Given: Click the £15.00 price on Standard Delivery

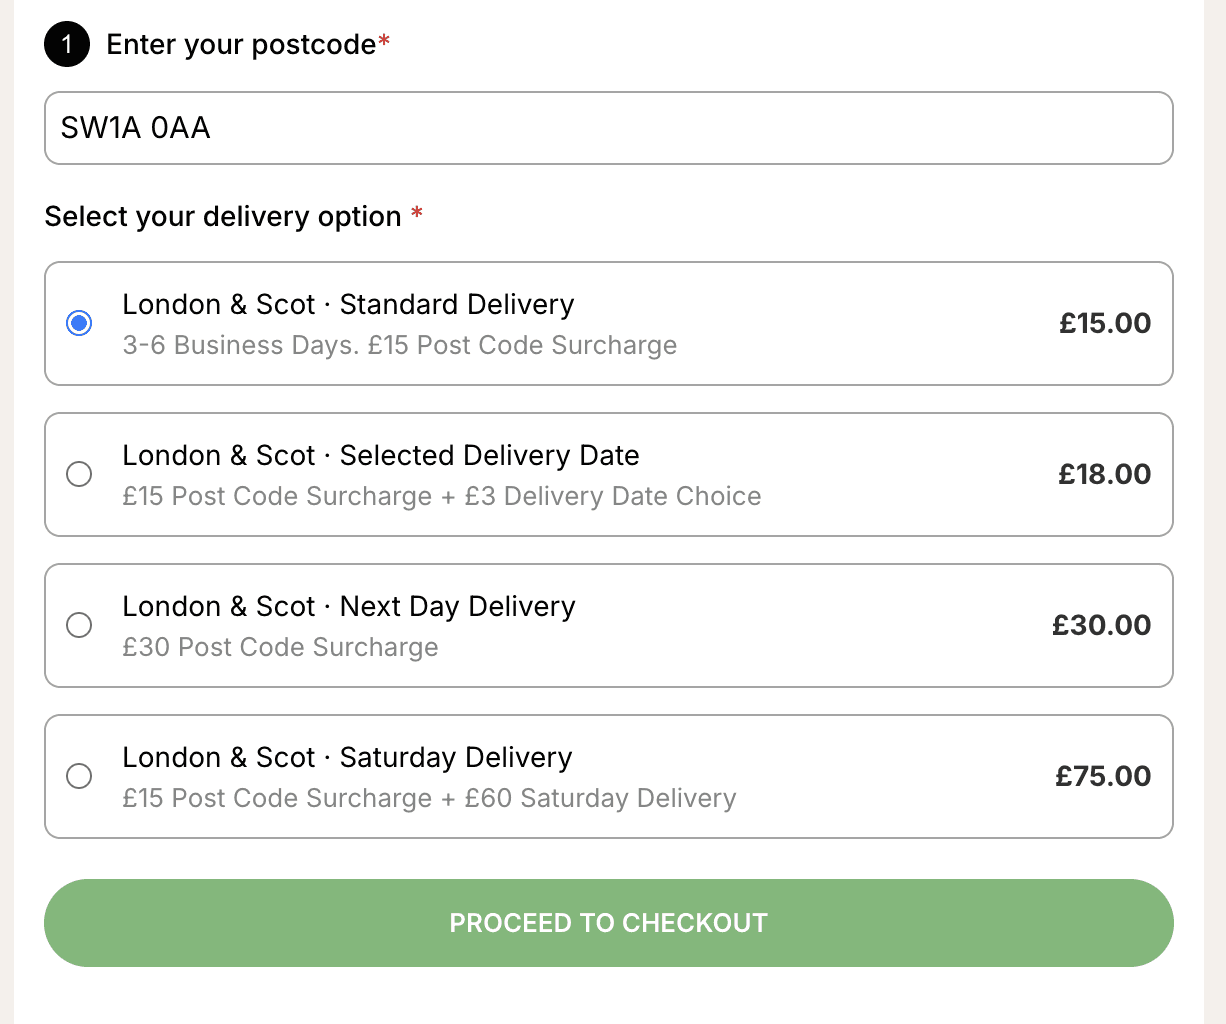Looking at the screenshot, I should coord(1105,323).
